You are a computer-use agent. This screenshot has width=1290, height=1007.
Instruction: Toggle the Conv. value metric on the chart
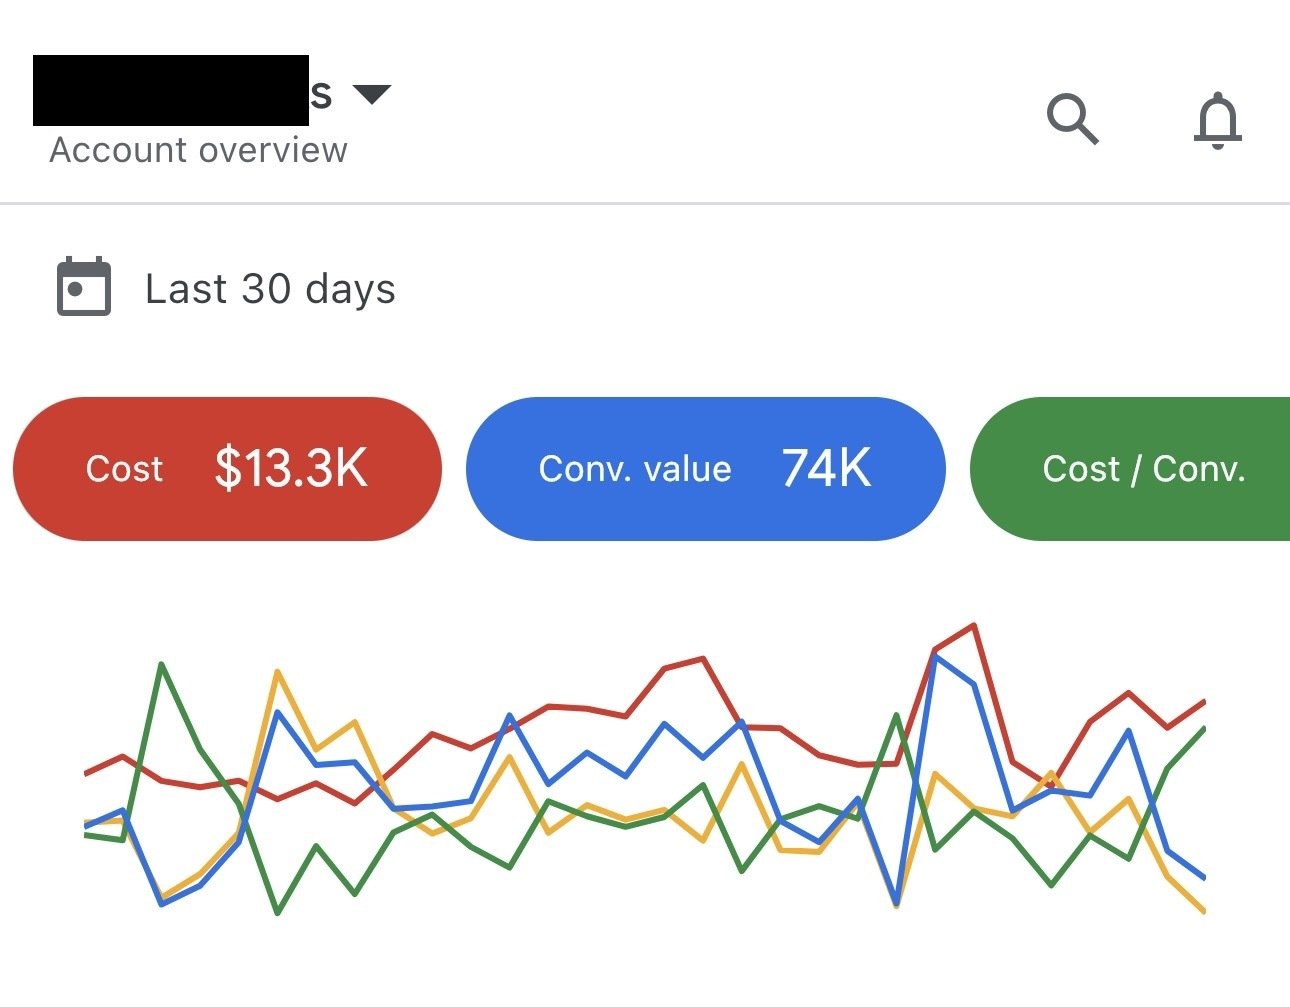tap(705, 468)
